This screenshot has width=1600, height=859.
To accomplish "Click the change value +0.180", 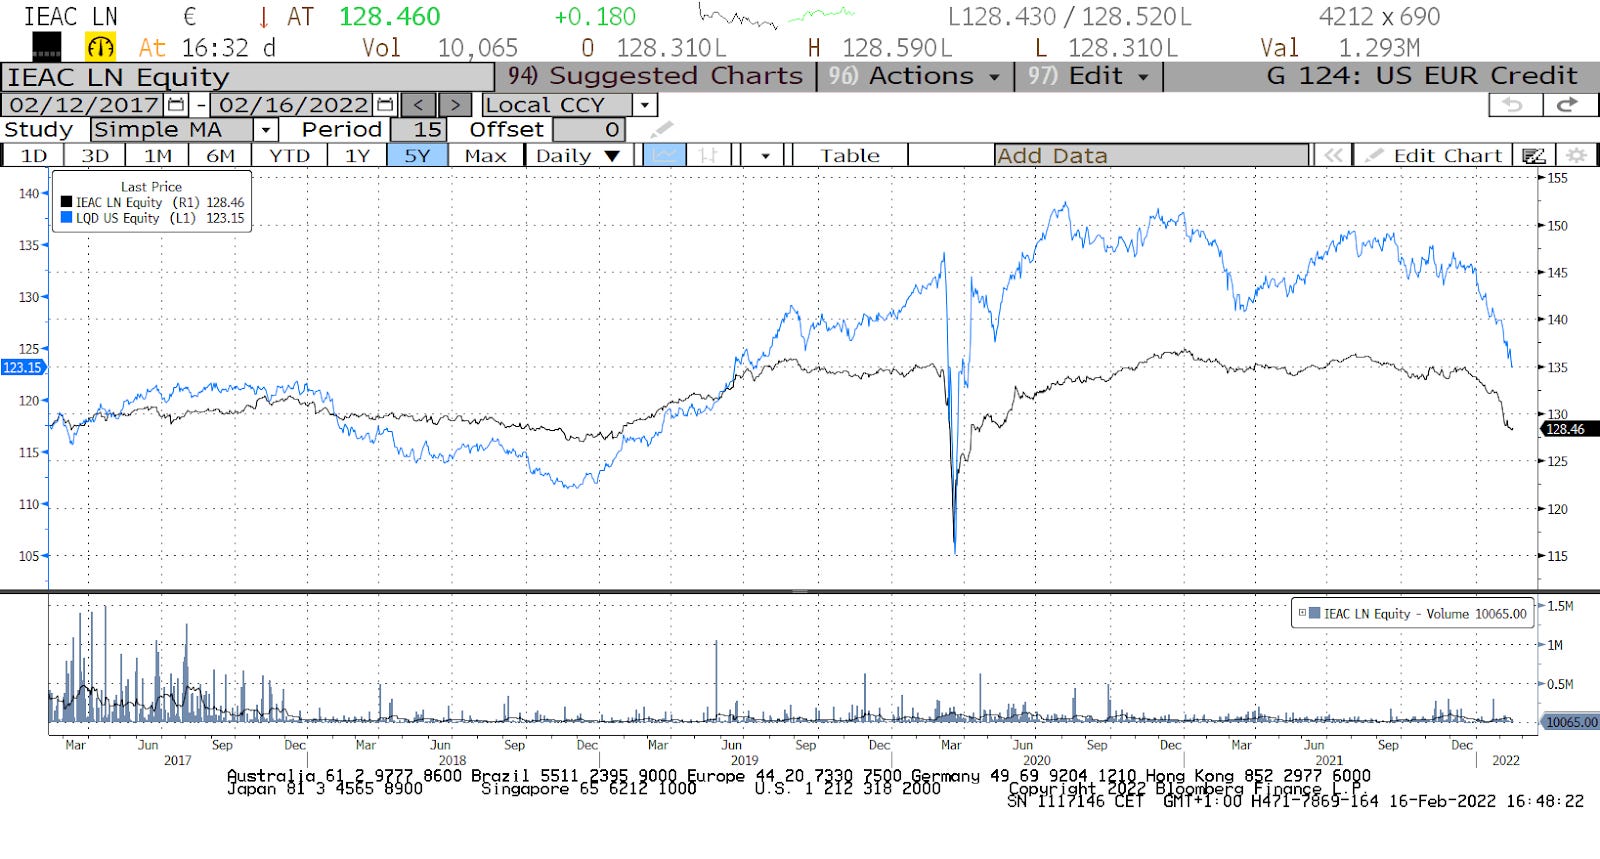I will tap(595, 17).
